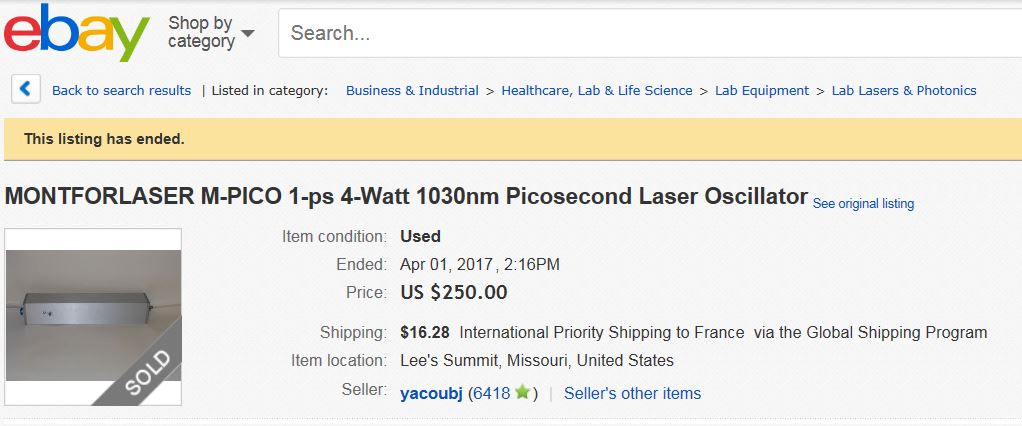Click the back arrow icon

[x=26, y=89]
